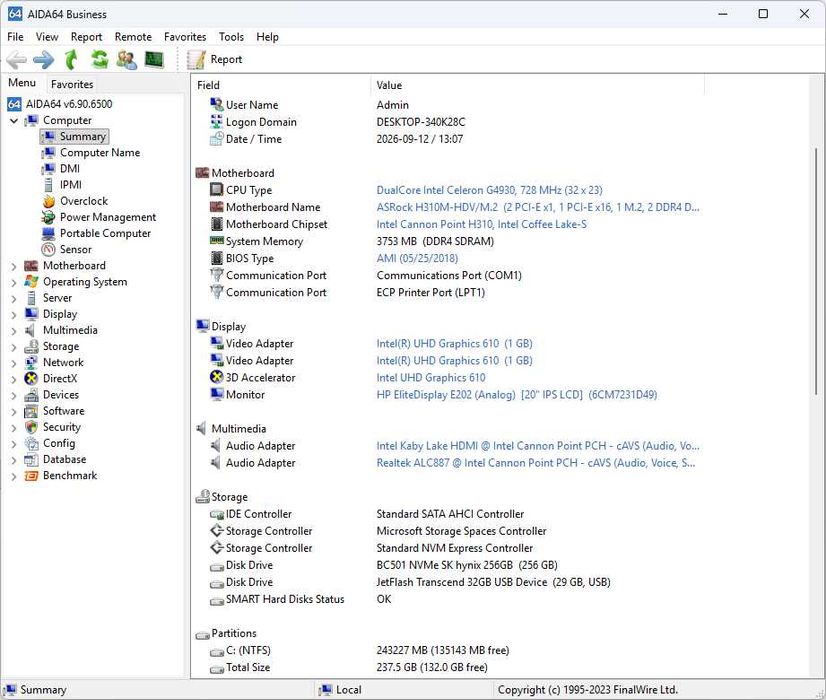This screenshot has height=700, width=826.
Task: Open the AMI (05/25/2018) BIOS link
Action: pyautogui.click(x=417, y=258)
